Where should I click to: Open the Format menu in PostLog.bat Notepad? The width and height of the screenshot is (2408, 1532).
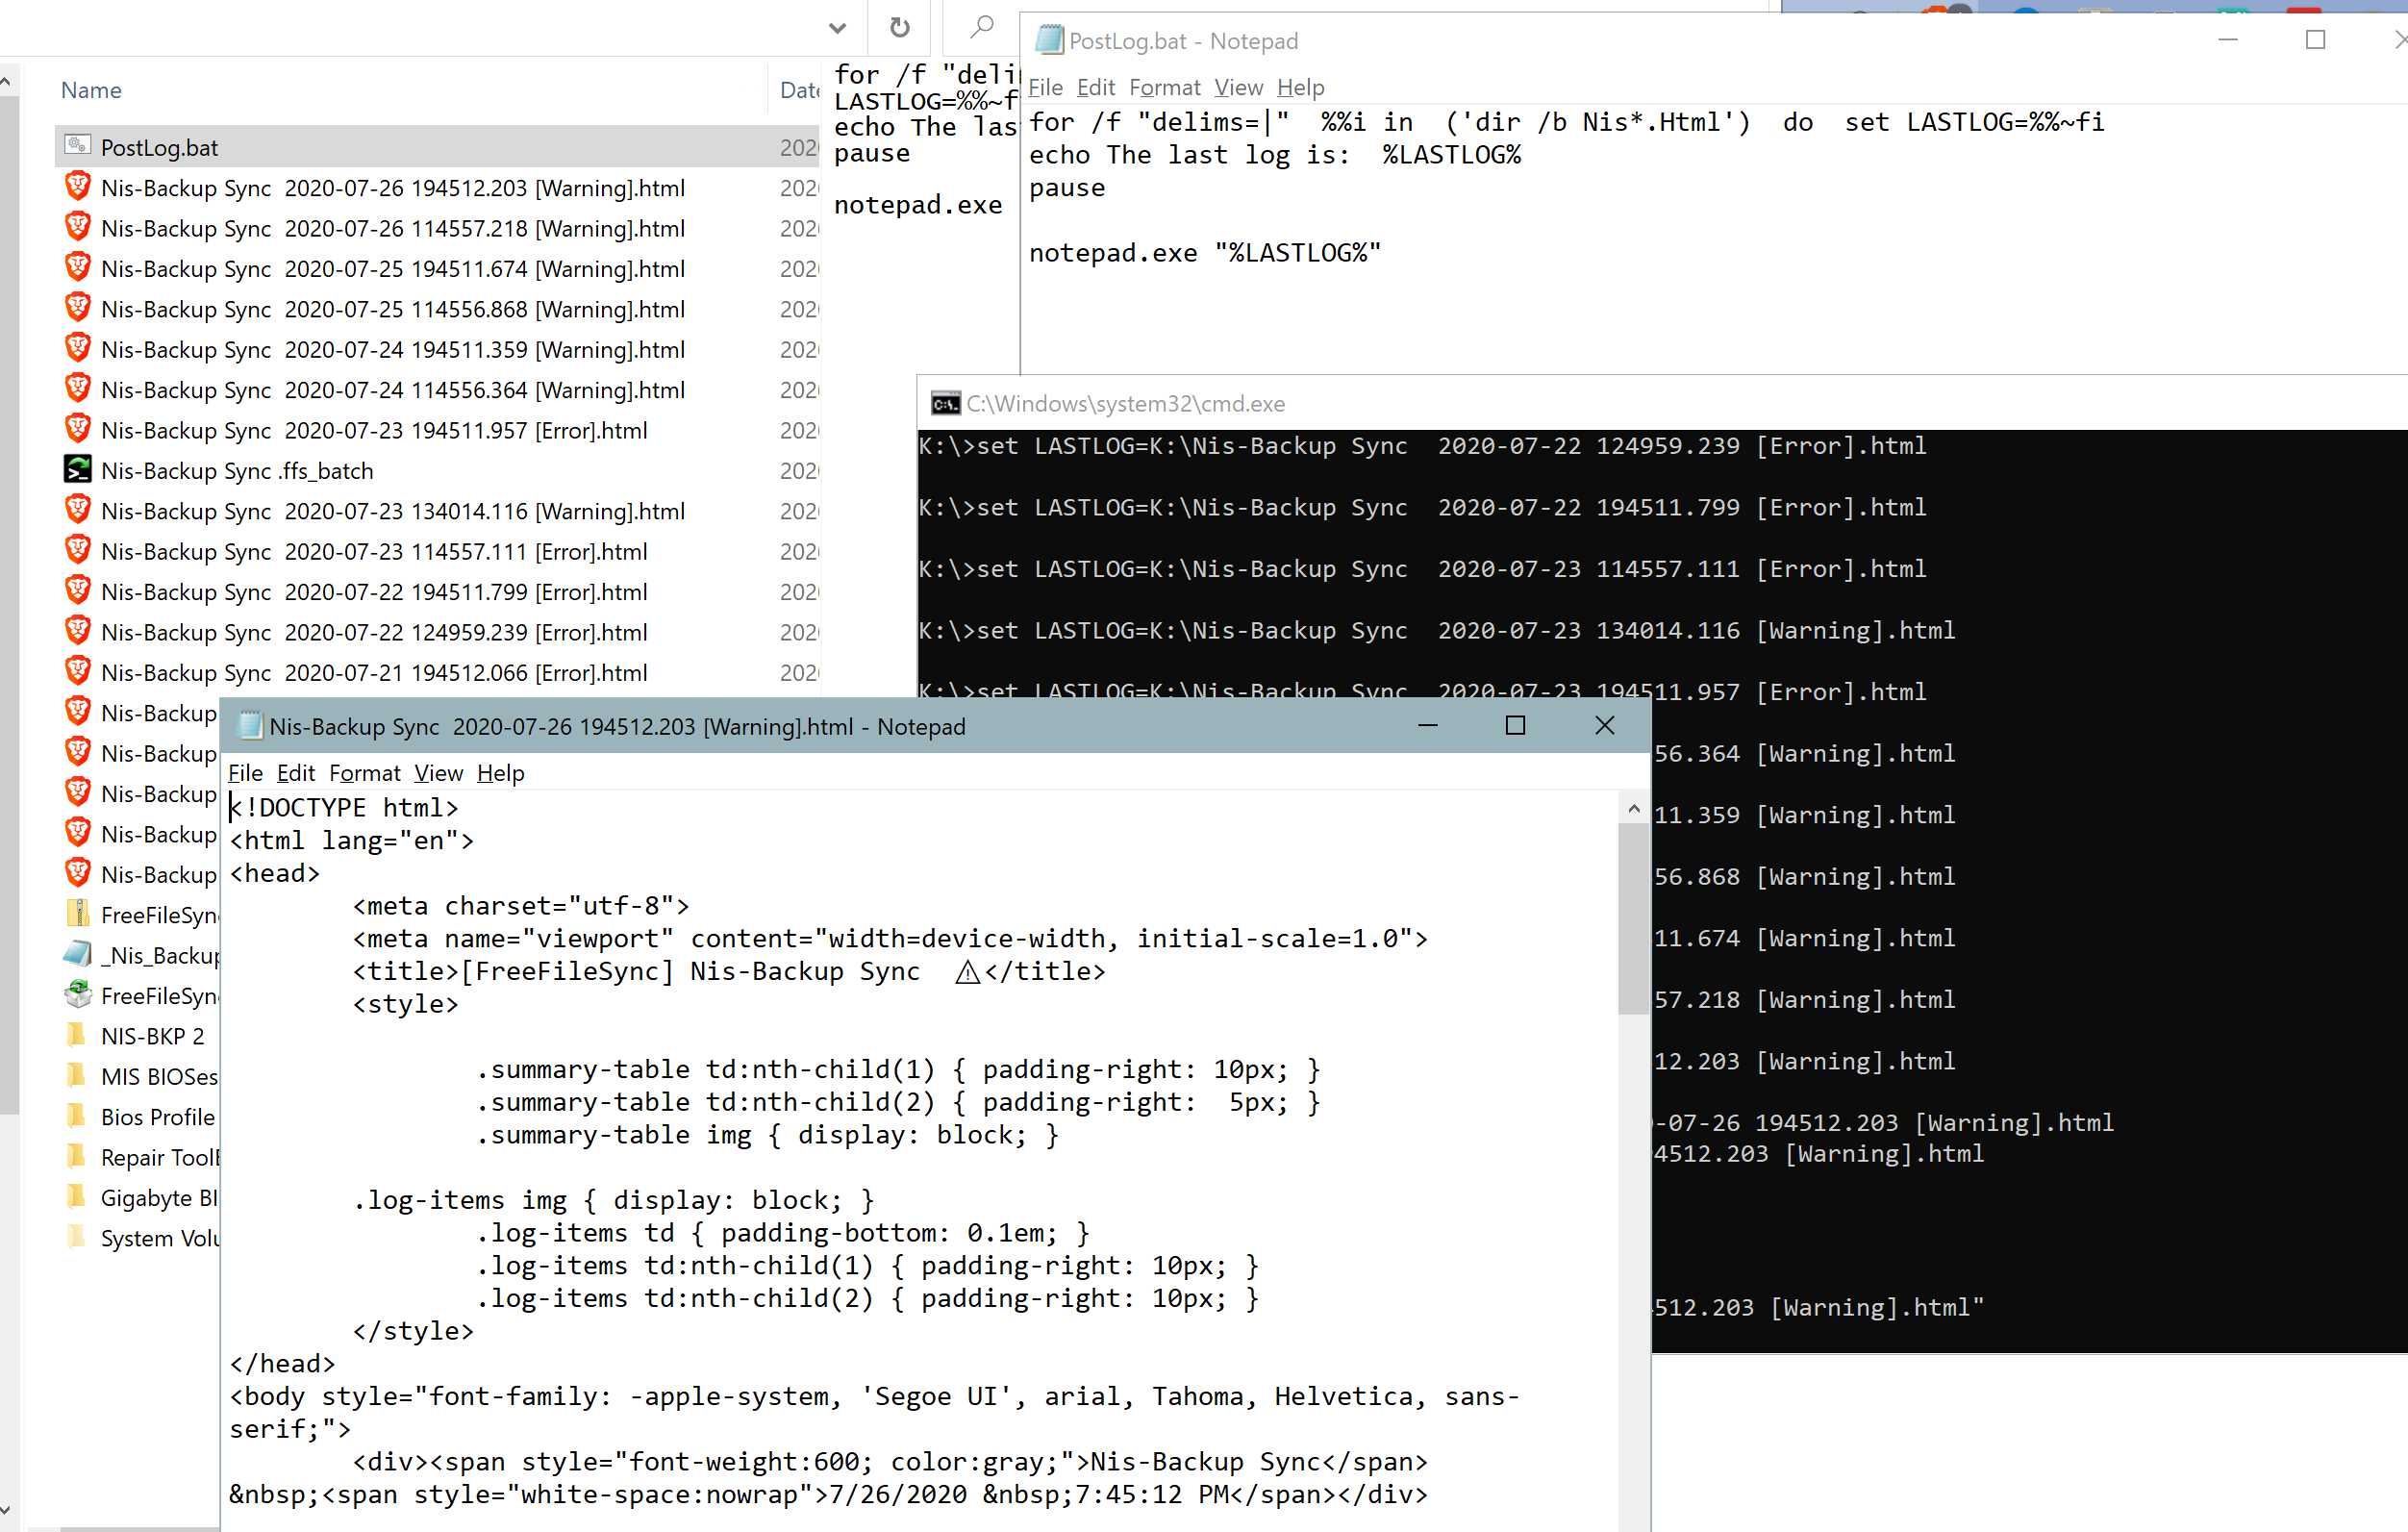click(1165, 87)
